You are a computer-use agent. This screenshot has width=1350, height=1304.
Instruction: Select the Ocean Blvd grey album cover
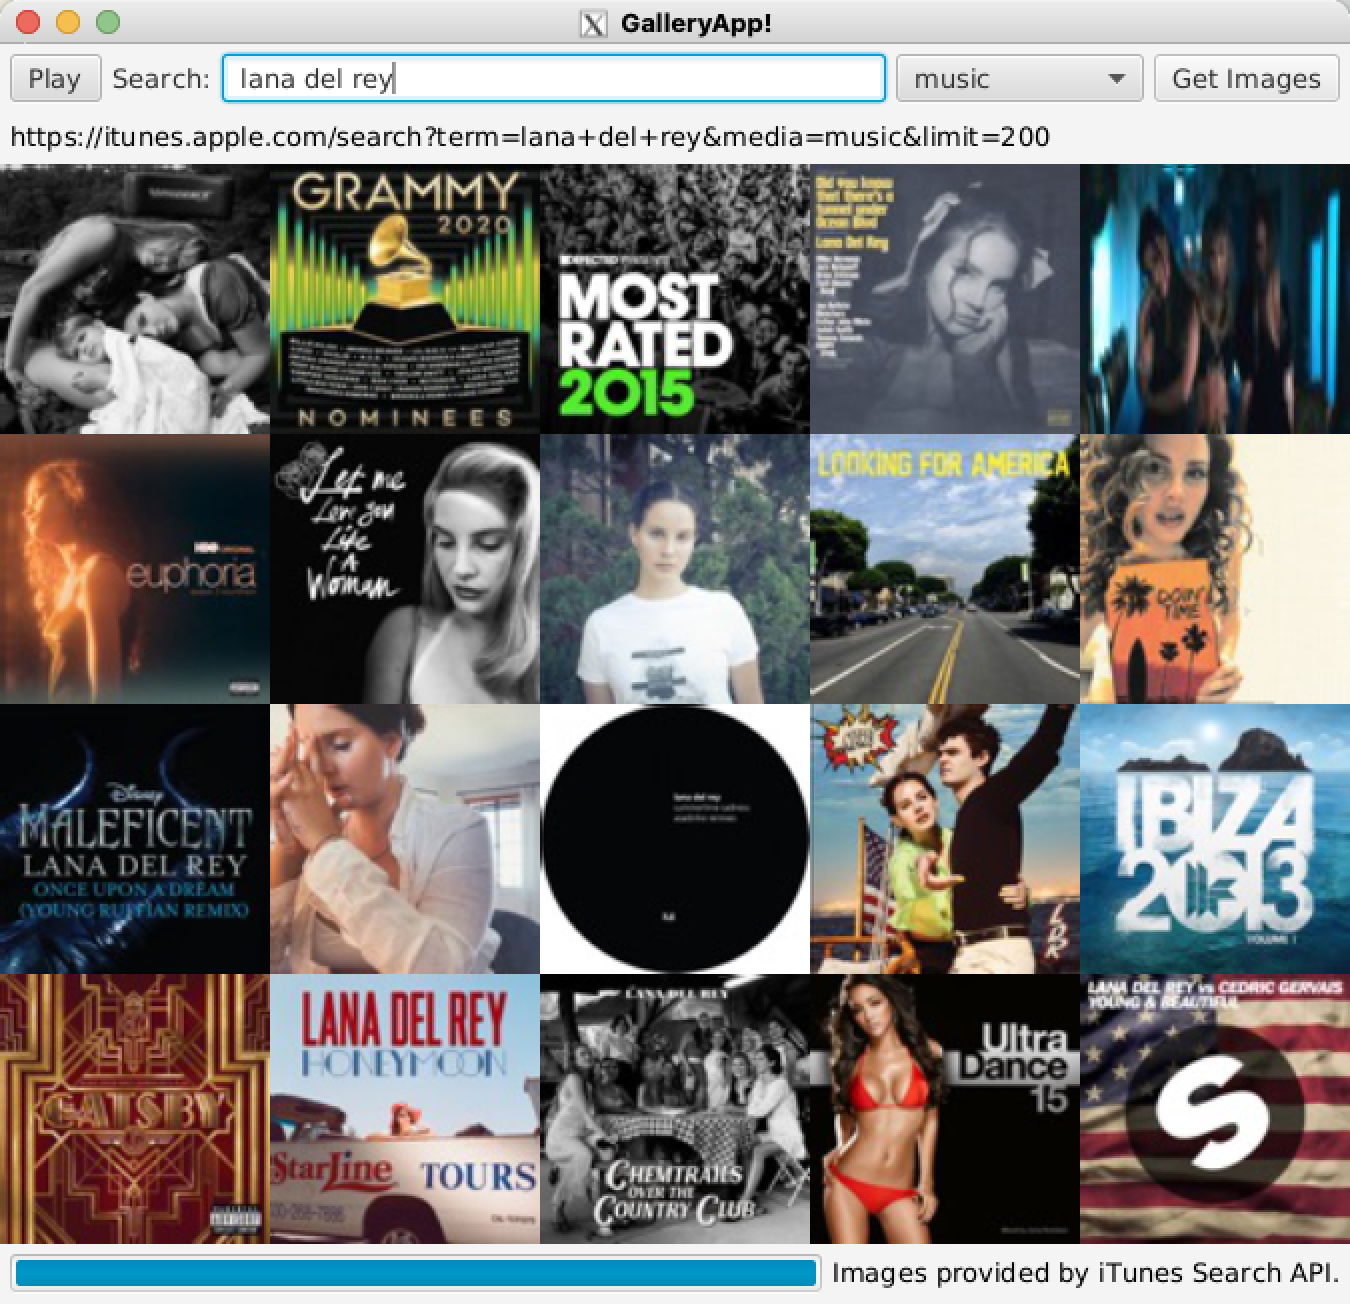945,299
